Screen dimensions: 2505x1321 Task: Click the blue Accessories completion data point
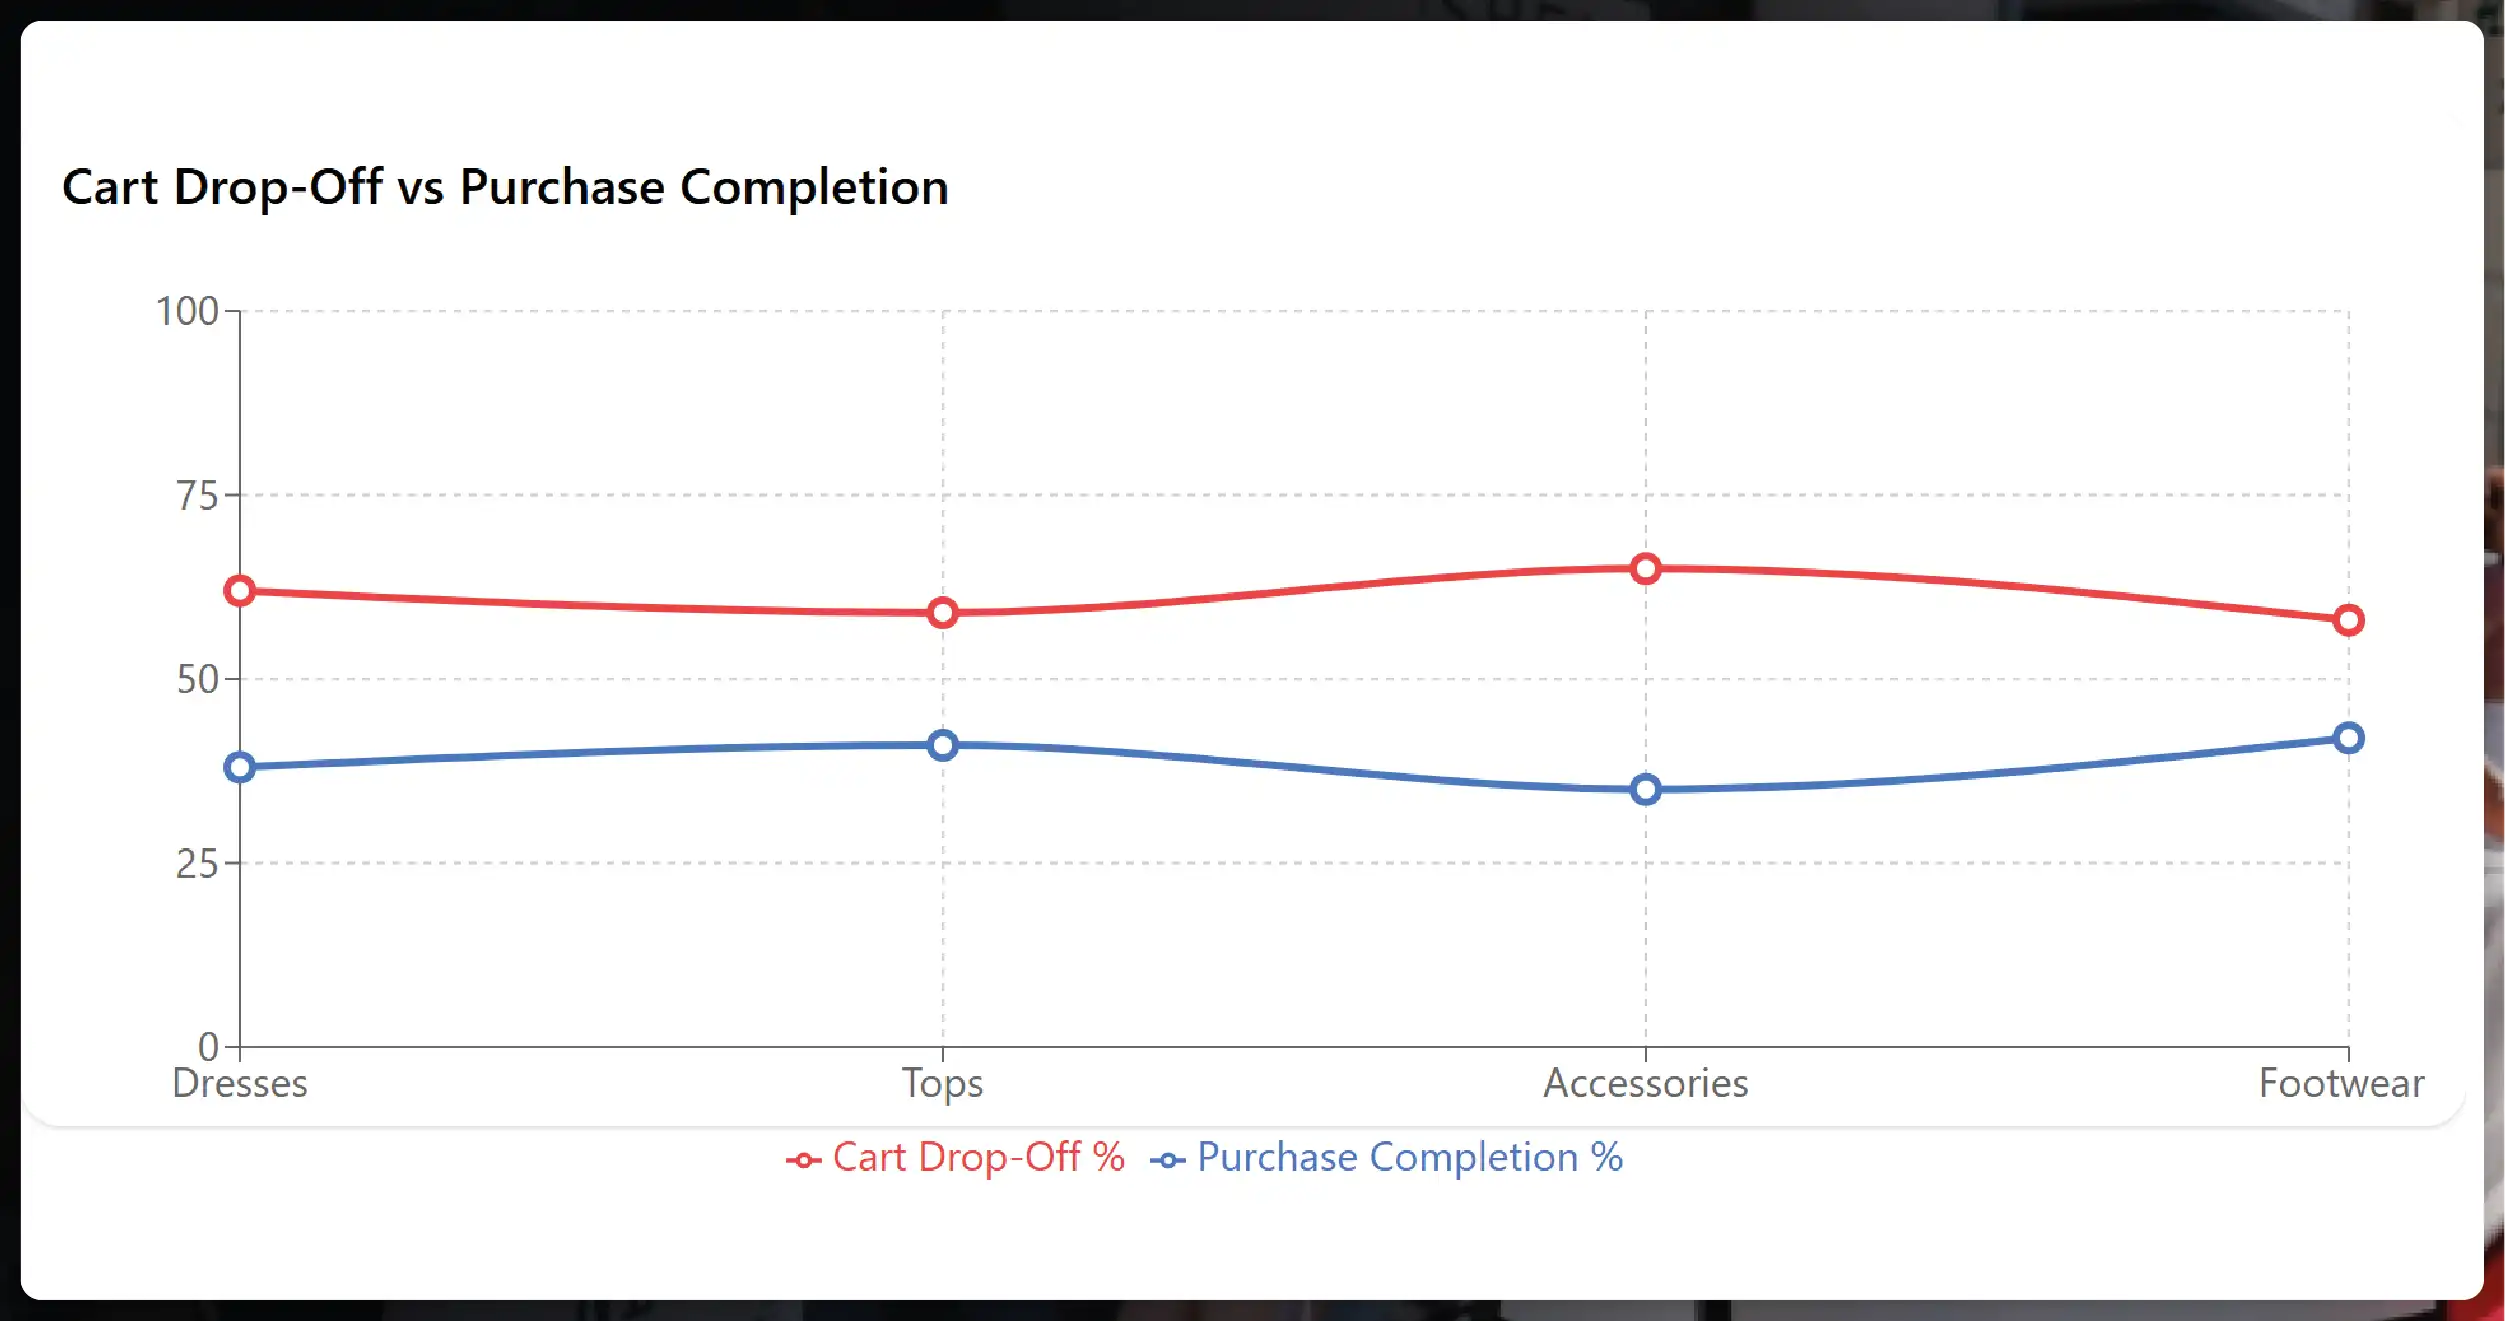(x=1645, y=790)
